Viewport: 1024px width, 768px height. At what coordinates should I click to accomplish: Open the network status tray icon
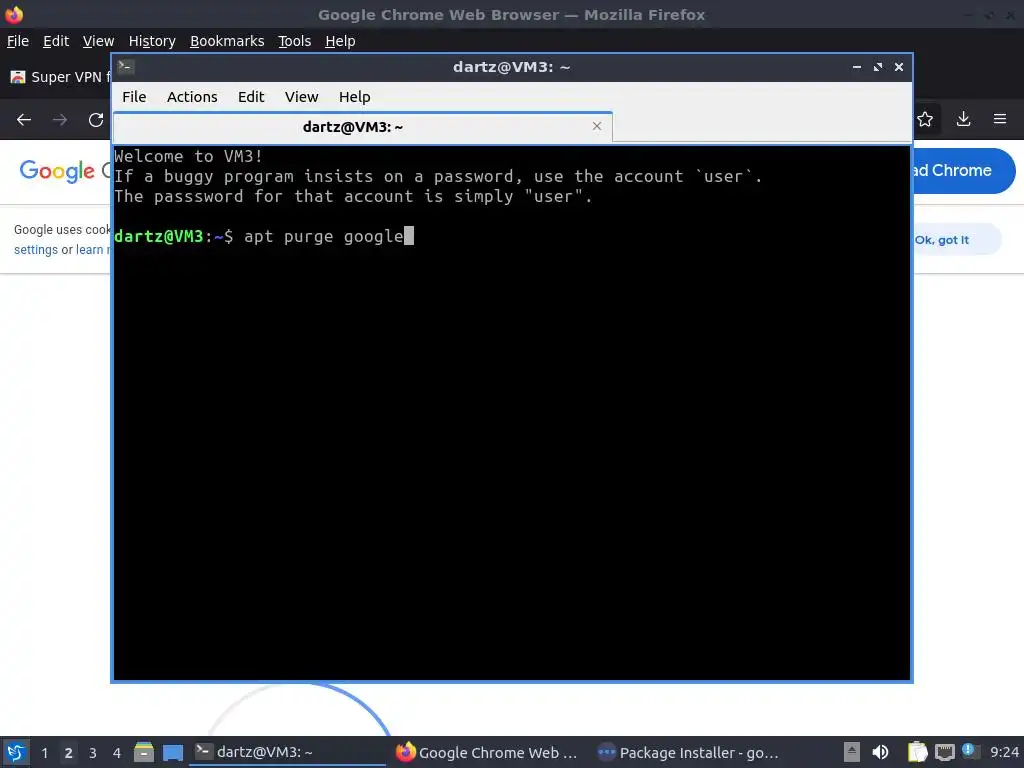[944, 752]
